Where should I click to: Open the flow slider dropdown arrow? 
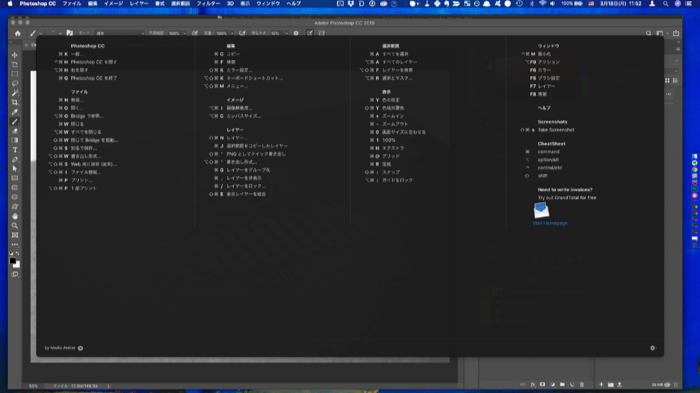(232, 33)
